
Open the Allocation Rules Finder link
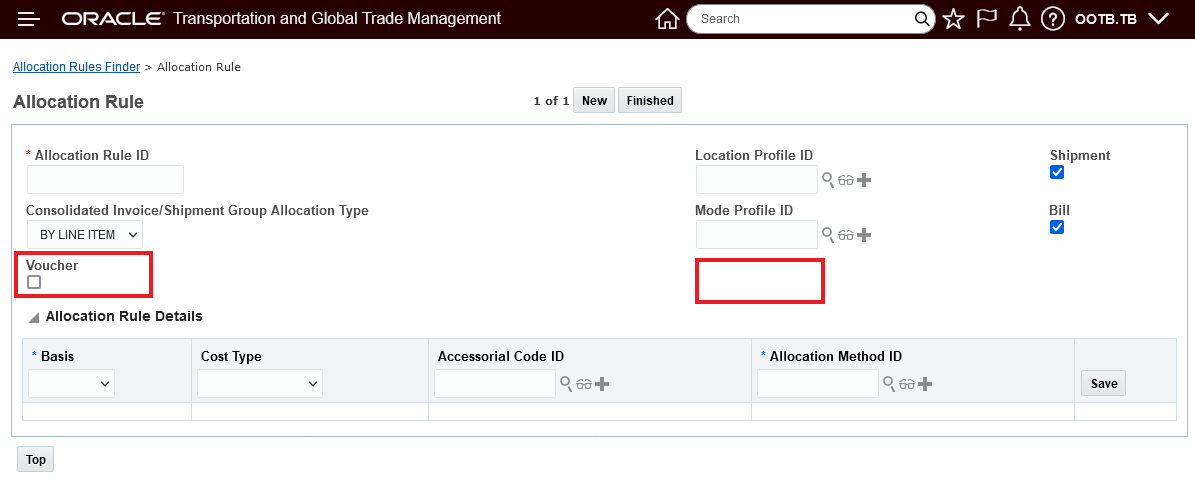pos(76,67)
